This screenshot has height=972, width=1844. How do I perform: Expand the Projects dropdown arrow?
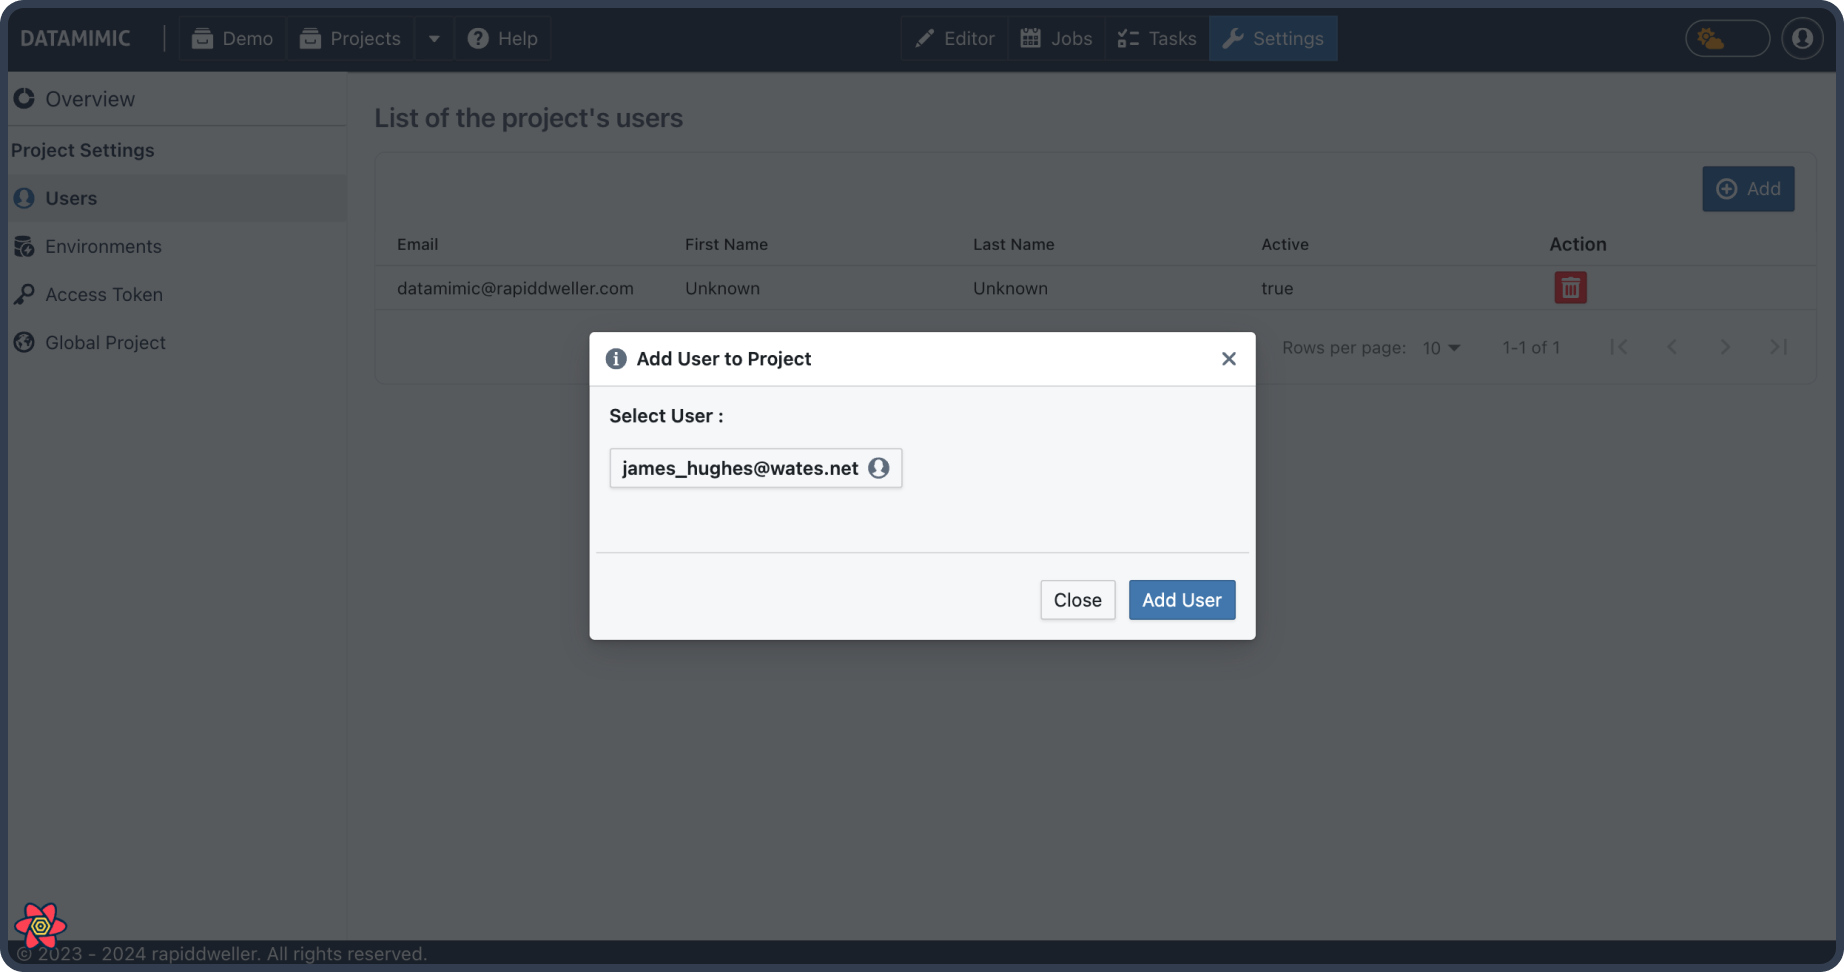(x=434, y=39)
